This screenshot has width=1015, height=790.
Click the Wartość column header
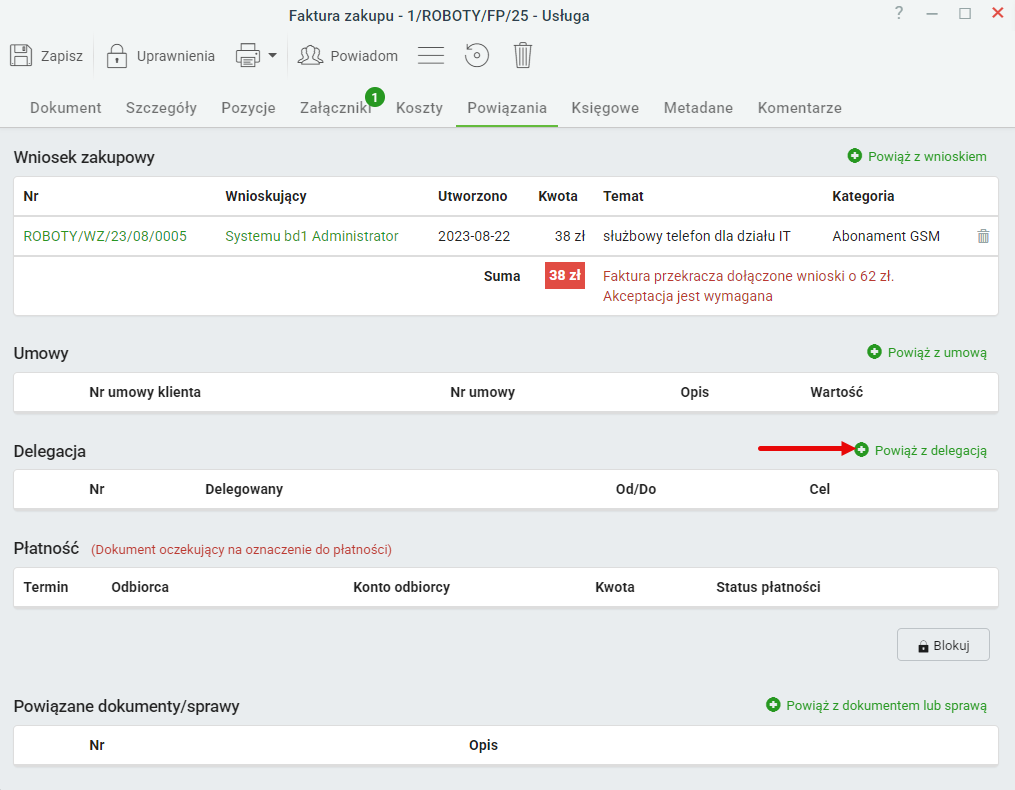836,392
